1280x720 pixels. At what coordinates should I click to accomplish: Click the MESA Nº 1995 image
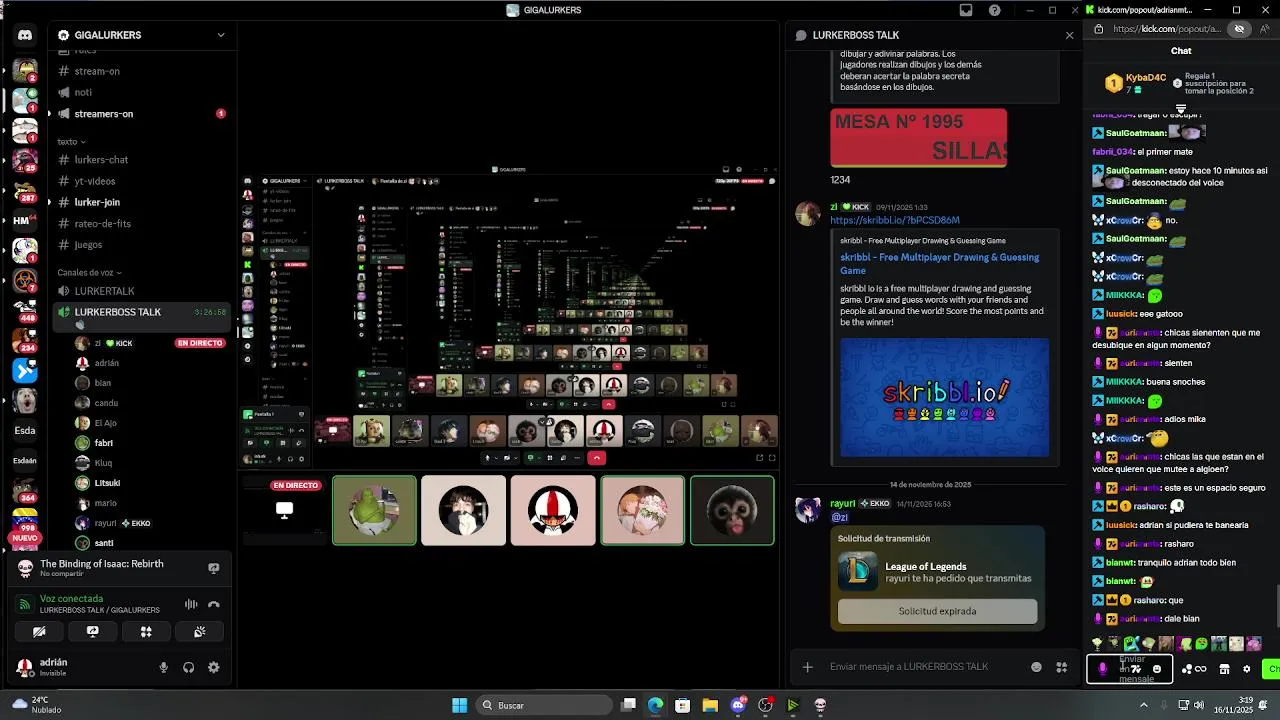(x=918, y=138)
